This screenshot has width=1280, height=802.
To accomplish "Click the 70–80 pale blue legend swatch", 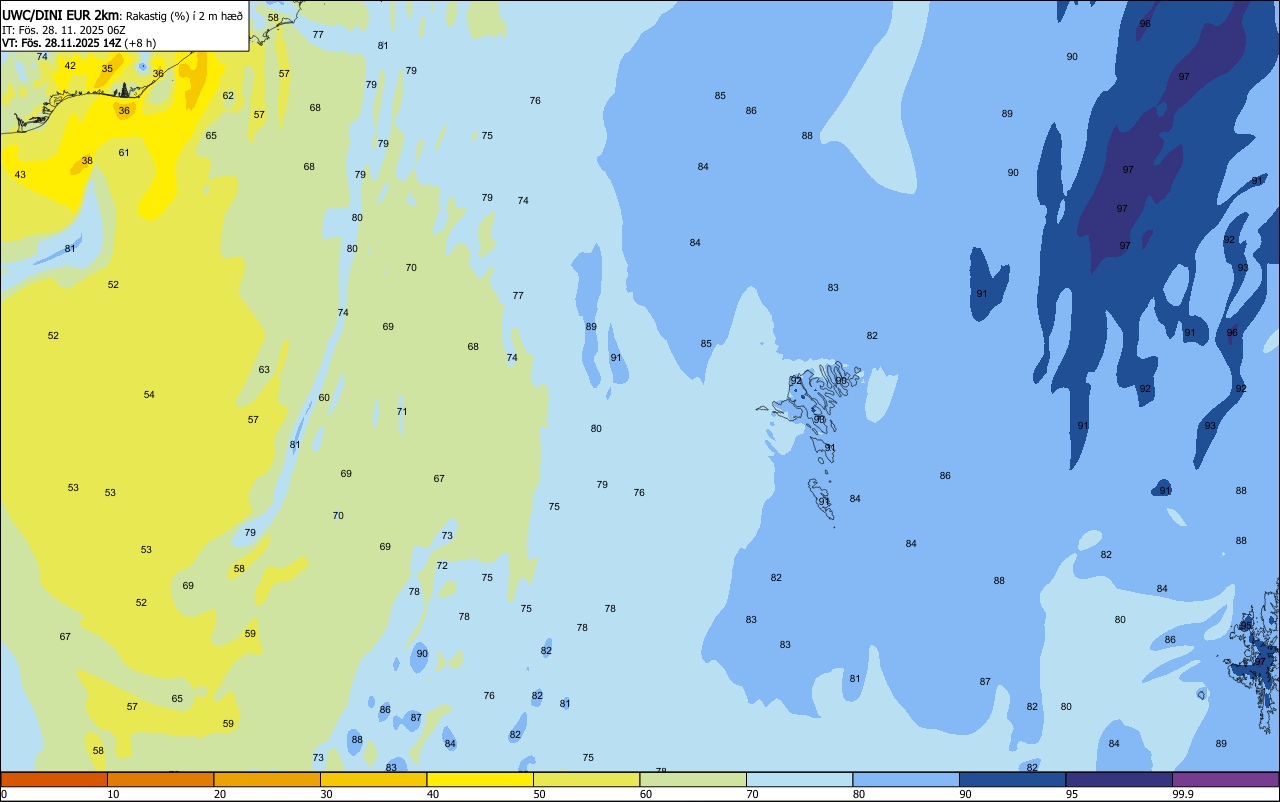I will pyautogui.click(x=799, y=779).
